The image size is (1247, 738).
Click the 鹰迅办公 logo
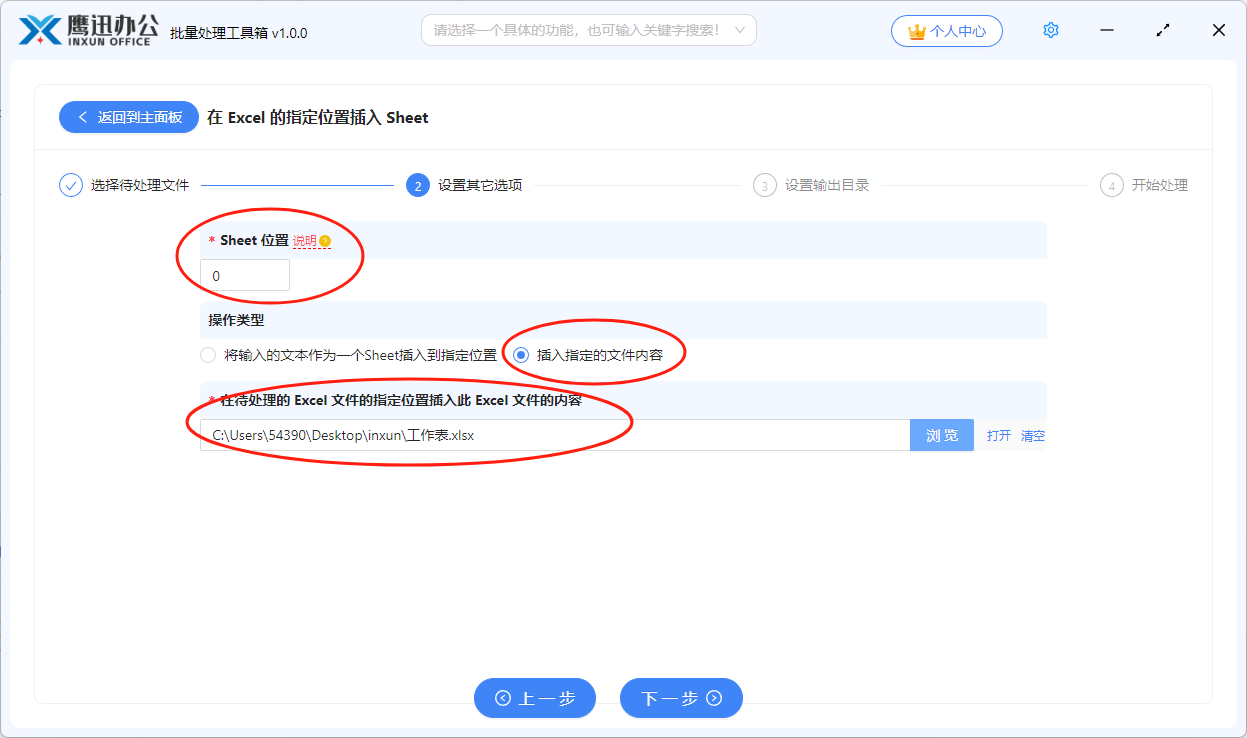click(x=85, y=30)
